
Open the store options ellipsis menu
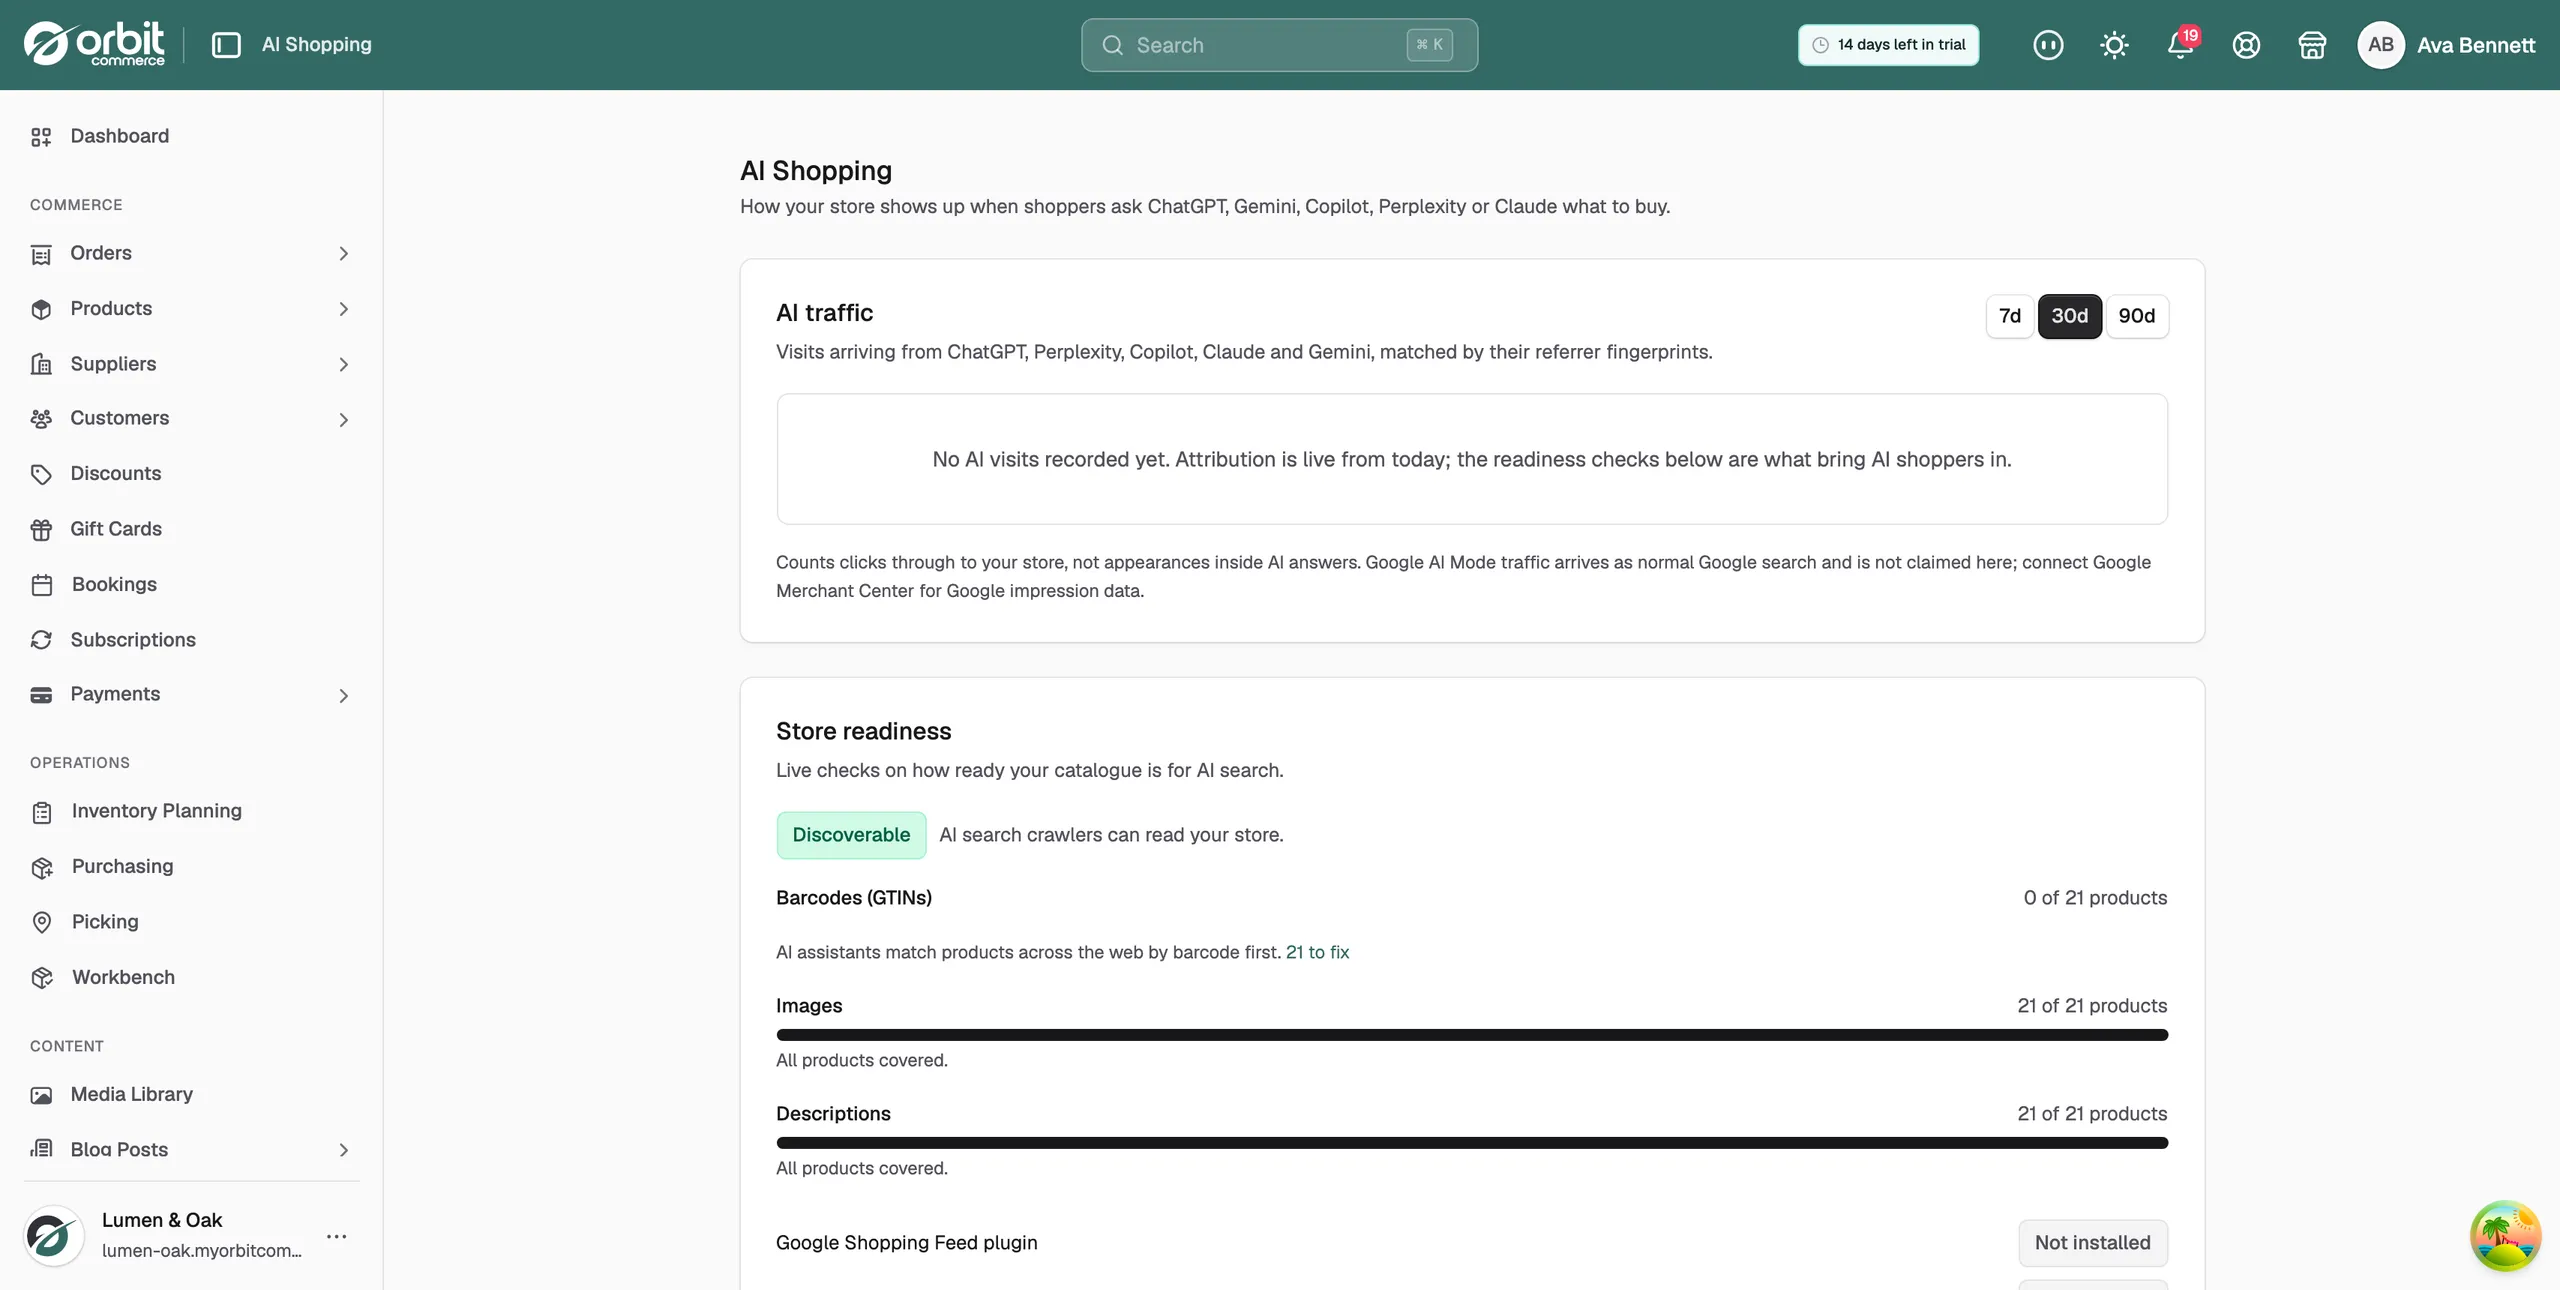point(337,1236)
